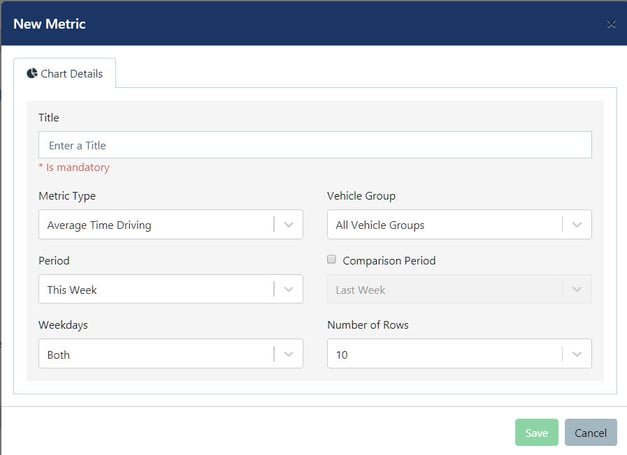Click the New Metric dialog title
This screenshot has width=627, height=455.
[x=50, y=24]
